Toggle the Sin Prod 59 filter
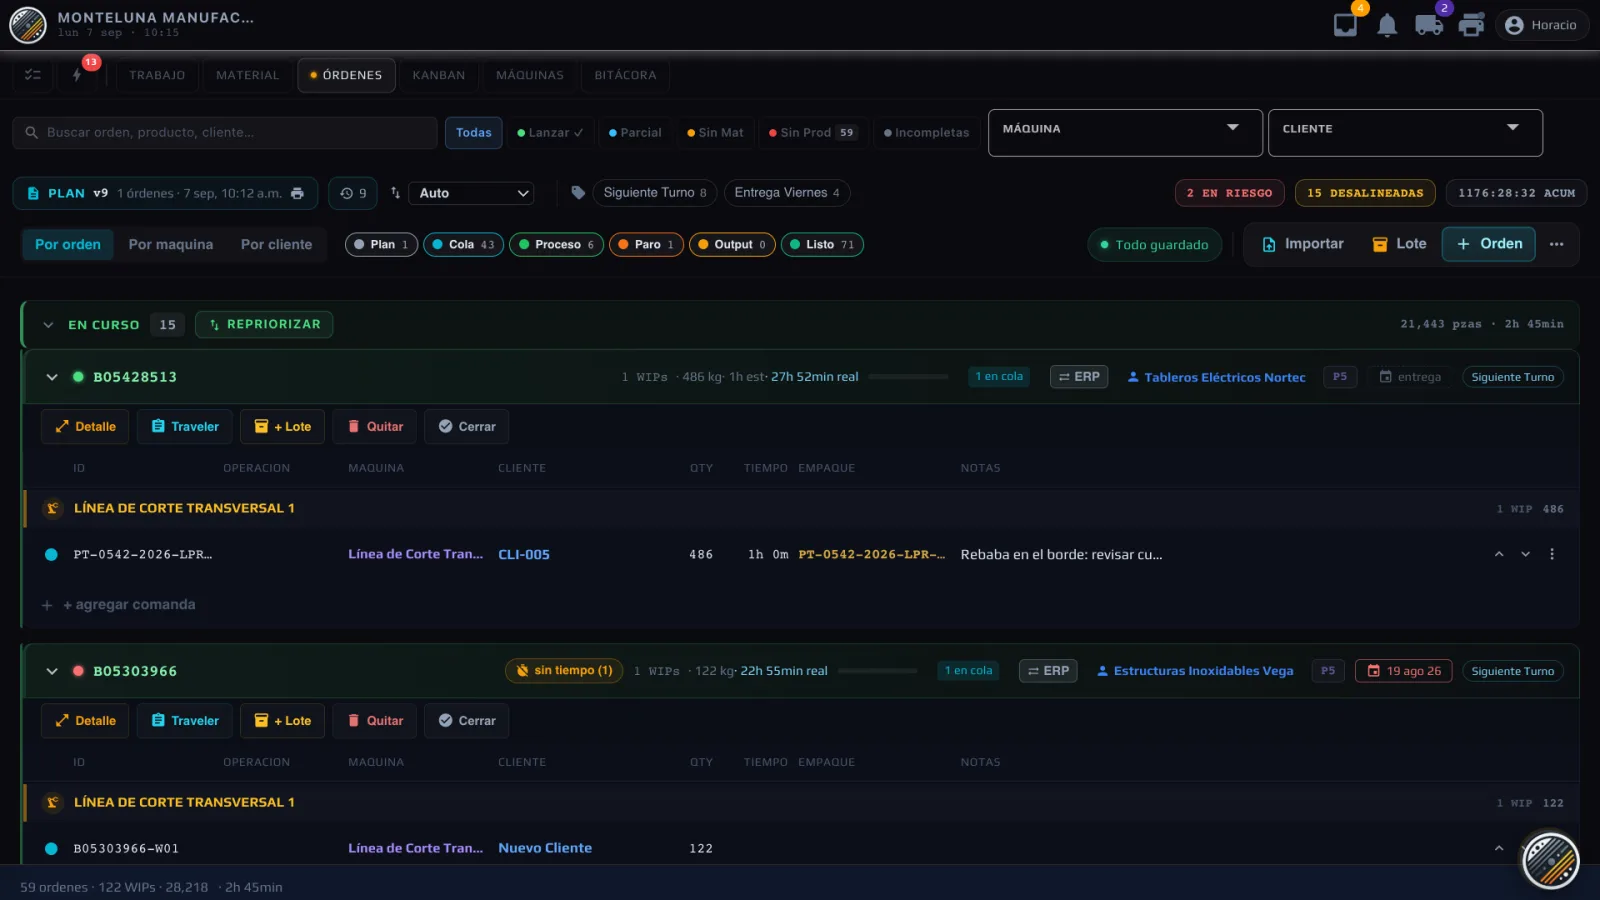 tap(812, 132)
